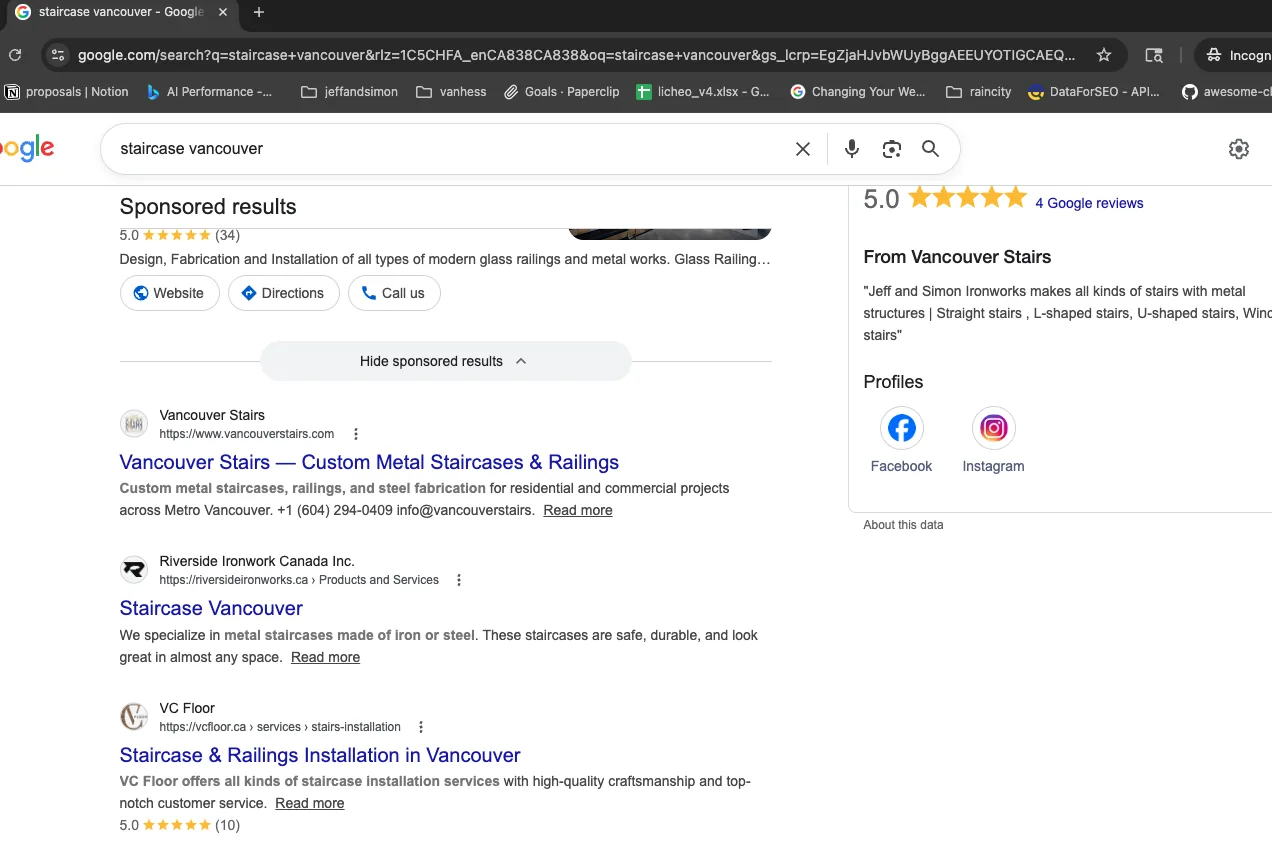Click About this data
Image resolution: width=1272 pixels, height=845 pixels.
pos(903,525)
